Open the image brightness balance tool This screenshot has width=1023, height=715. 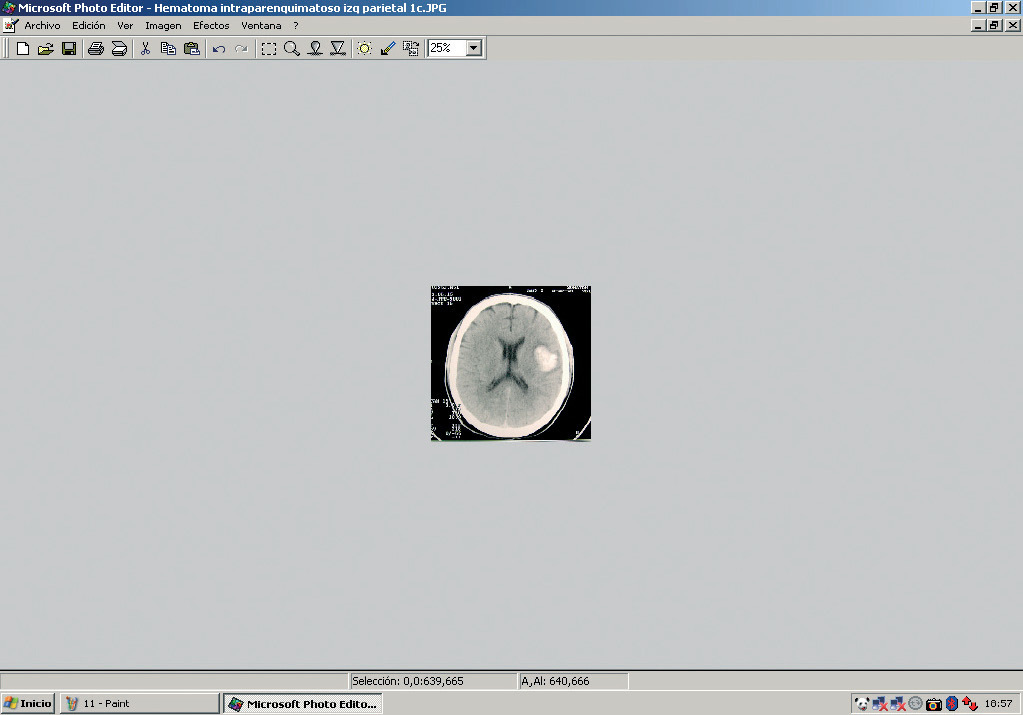(x=365, y=48)
